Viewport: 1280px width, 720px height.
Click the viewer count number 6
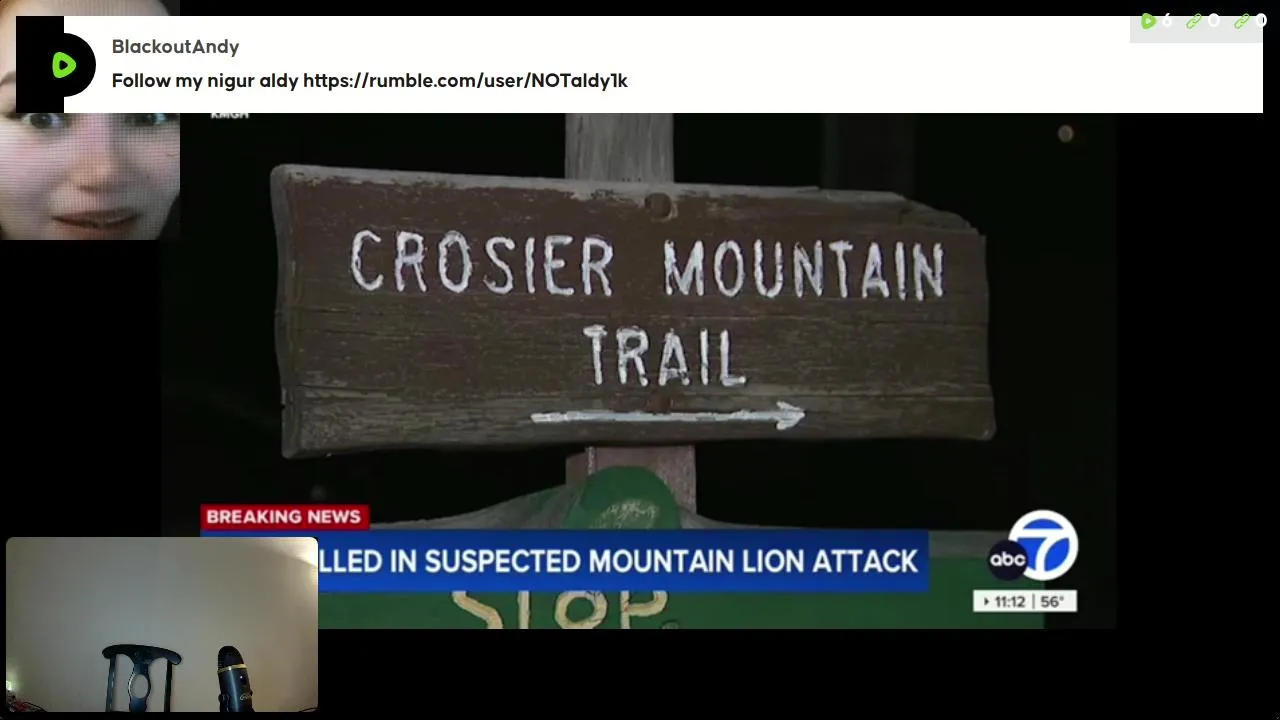pyautogui.click(x=1166, y=21)
